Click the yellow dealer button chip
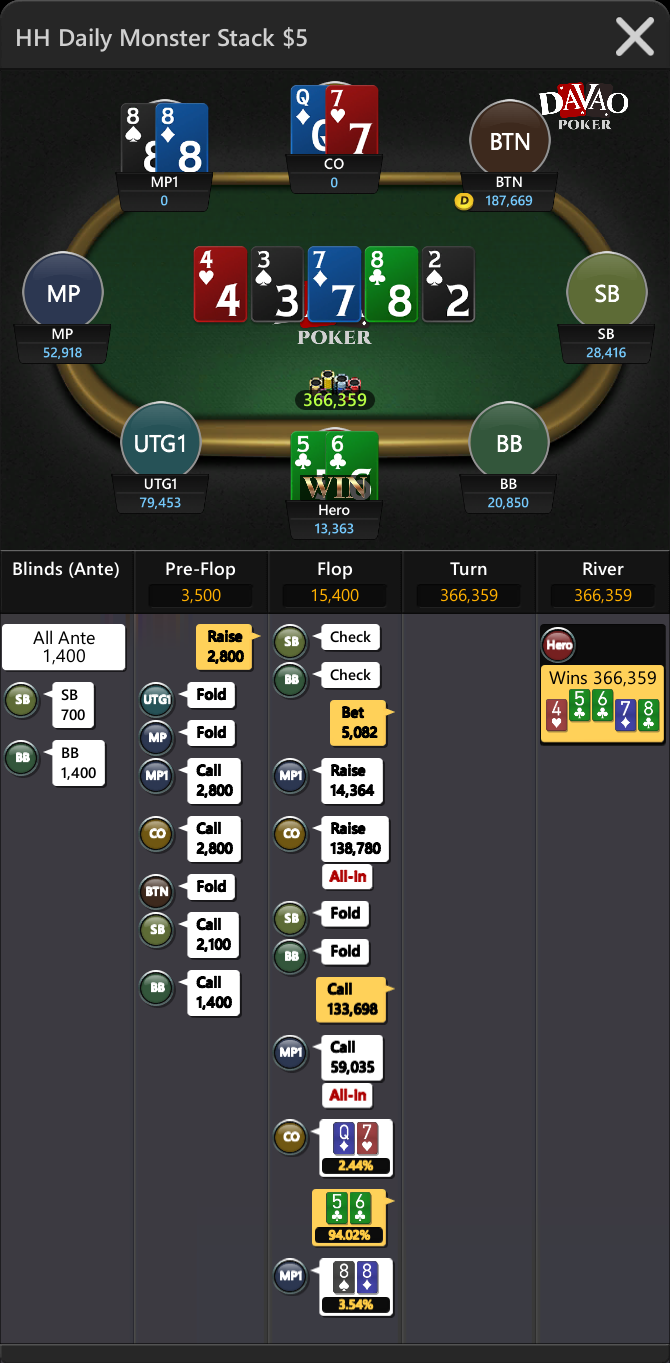This screenshot has width=670, height=1363. pos(463,201)
